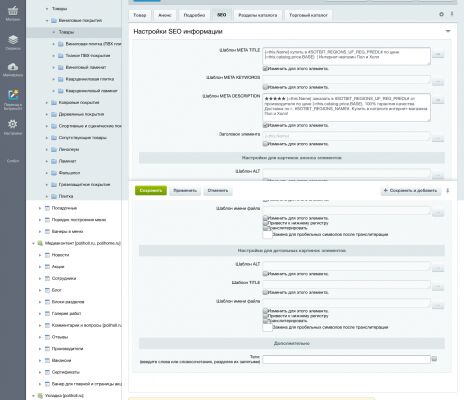Click into the Шаблон META DESCRIPTION text area

pos(346,108)
